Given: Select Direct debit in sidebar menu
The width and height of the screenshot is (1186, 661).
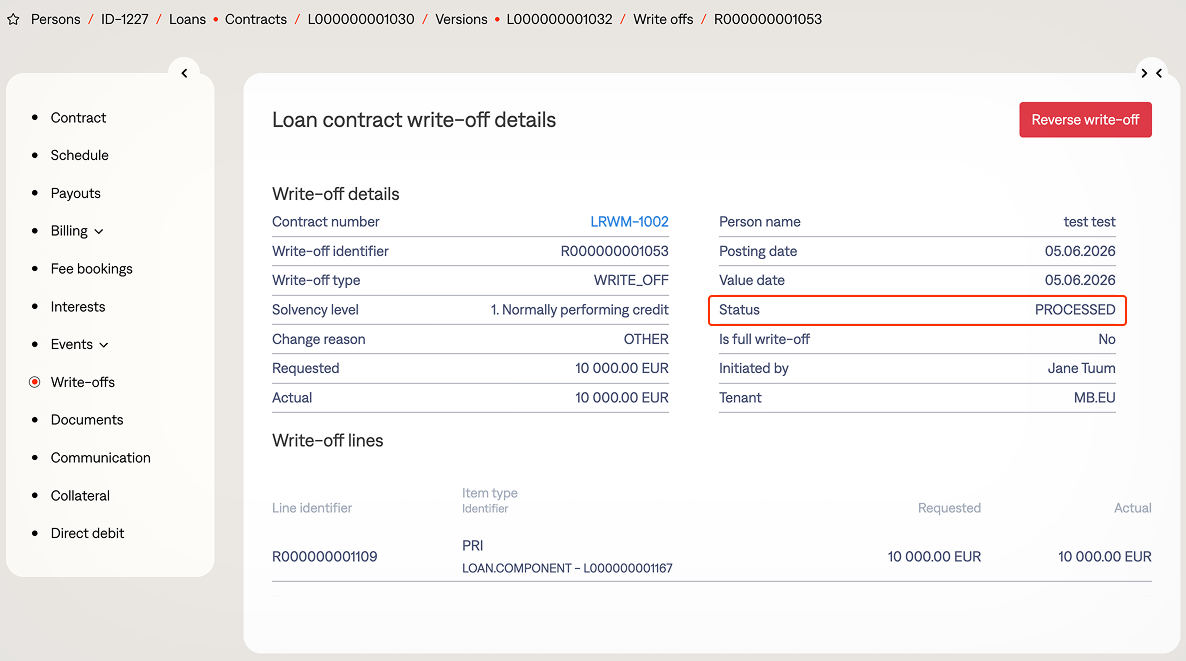Looking at the screenshot, I should tap(87, 534).
